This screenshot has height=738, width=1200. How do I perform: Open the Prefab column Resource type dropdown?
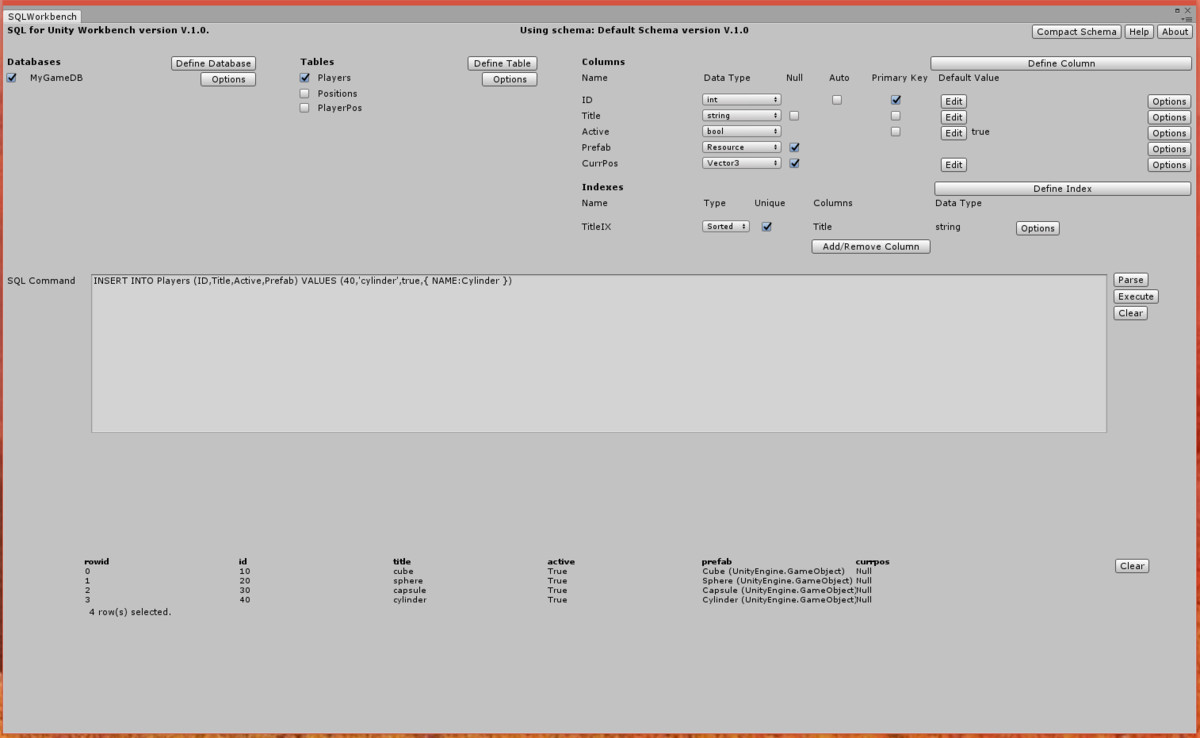pos(741,147)
